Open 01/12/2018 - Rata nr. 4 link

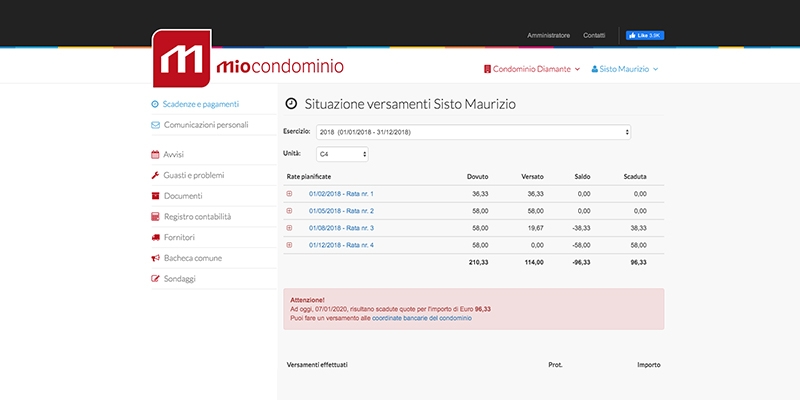(x=341, y=245)
